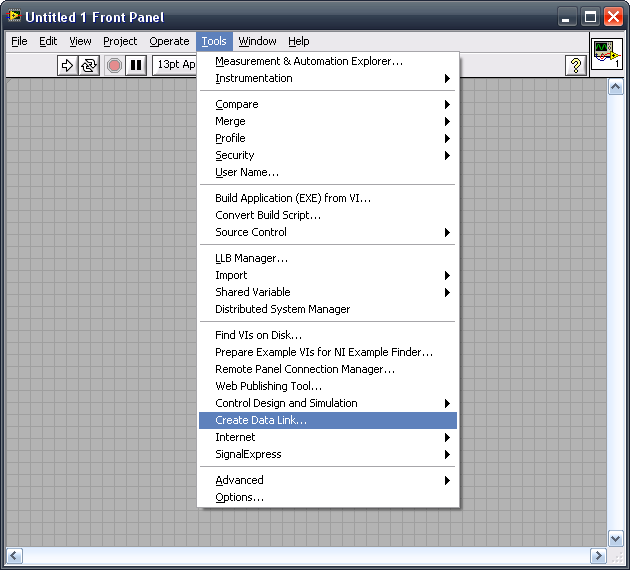630x570 pixels.
Task: Open the font size 13pt dropdown
Action: point(174,65)
